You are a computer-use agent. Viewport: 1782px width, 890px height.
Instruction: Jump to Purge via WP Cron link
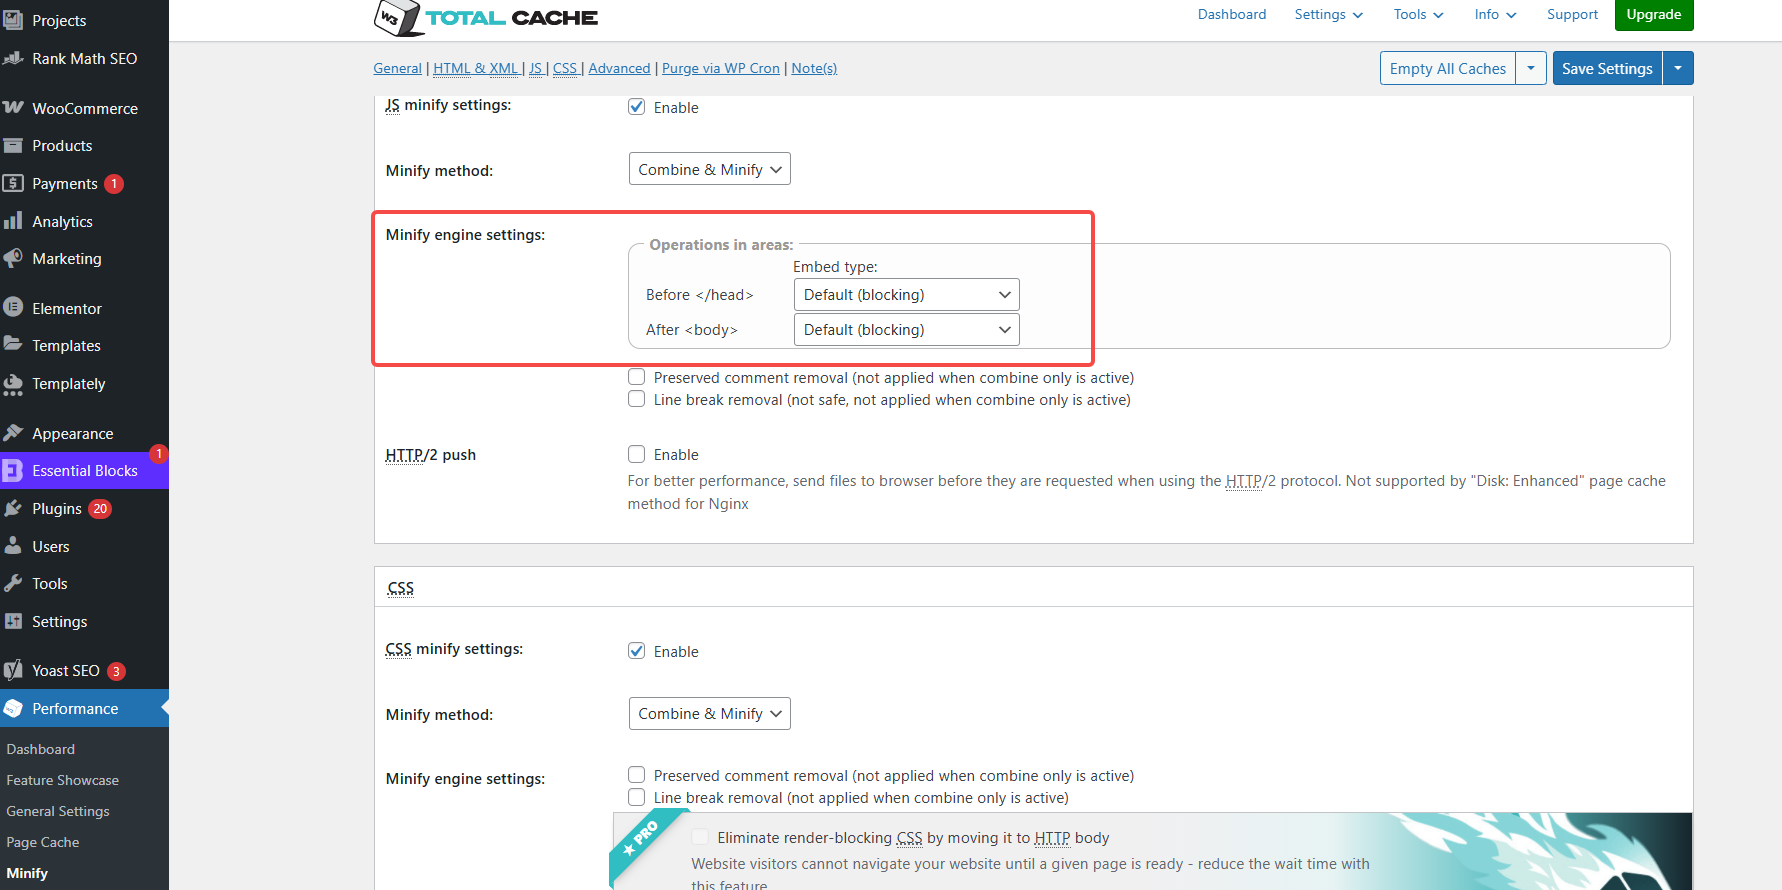[721, 68]
